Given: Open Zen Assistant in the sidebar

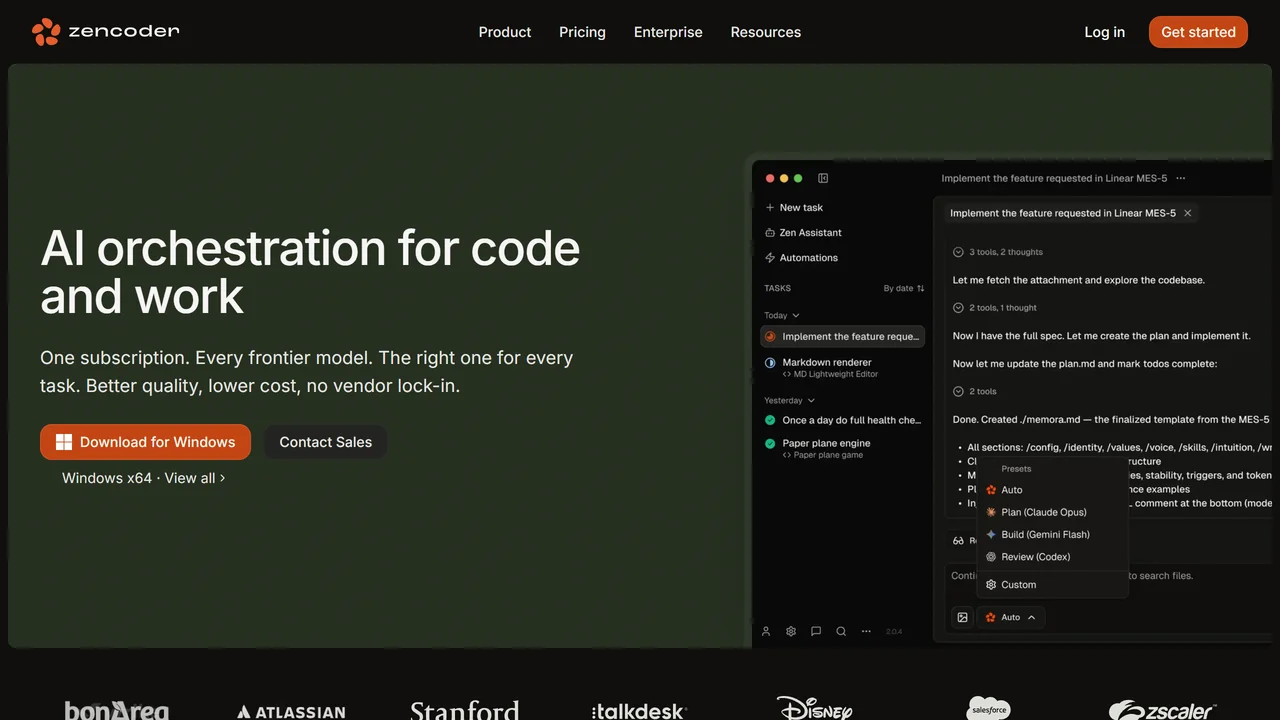Looking at the screenshot, I should coord(803,232).
